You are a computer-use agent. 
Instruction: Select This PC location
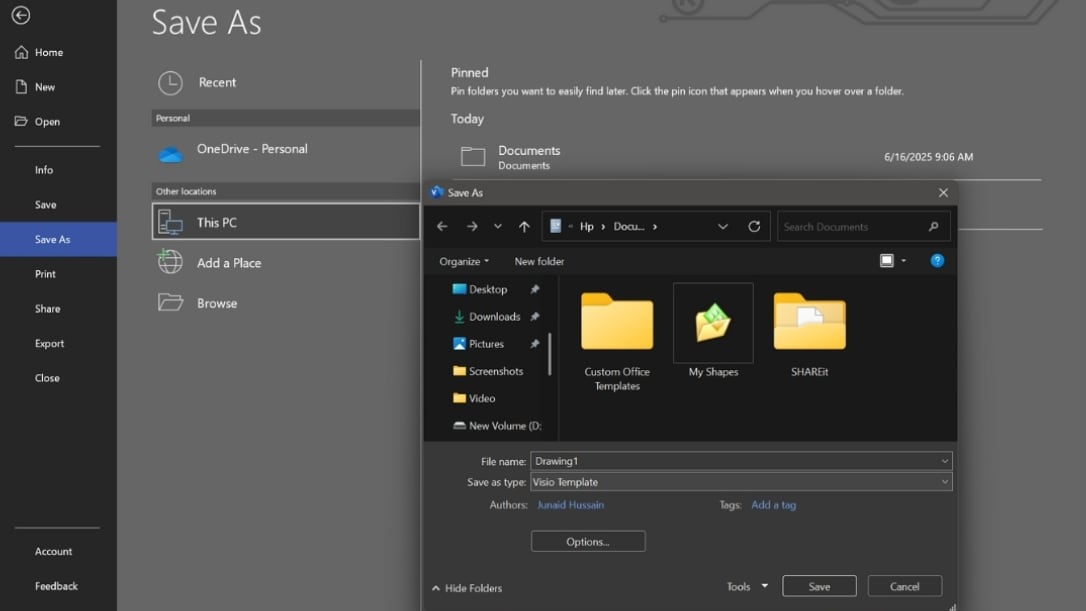285,222
